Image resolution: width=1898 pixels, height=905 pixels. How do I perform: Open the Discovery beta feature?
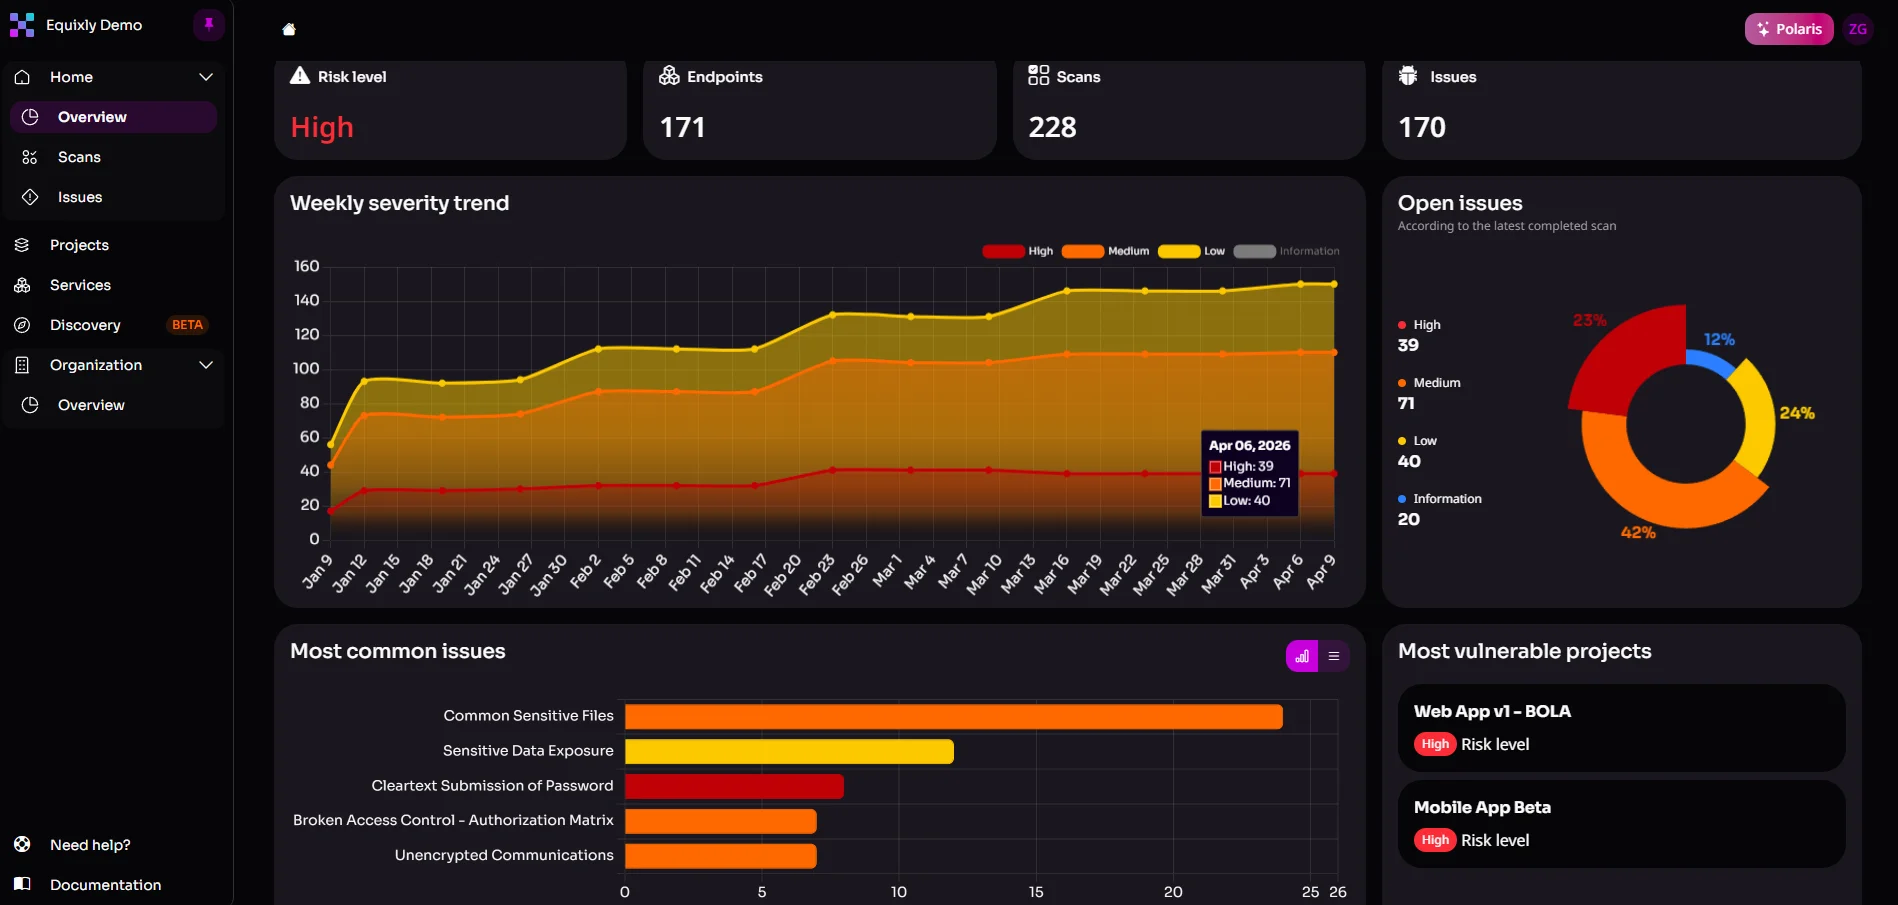pos(85,325)
